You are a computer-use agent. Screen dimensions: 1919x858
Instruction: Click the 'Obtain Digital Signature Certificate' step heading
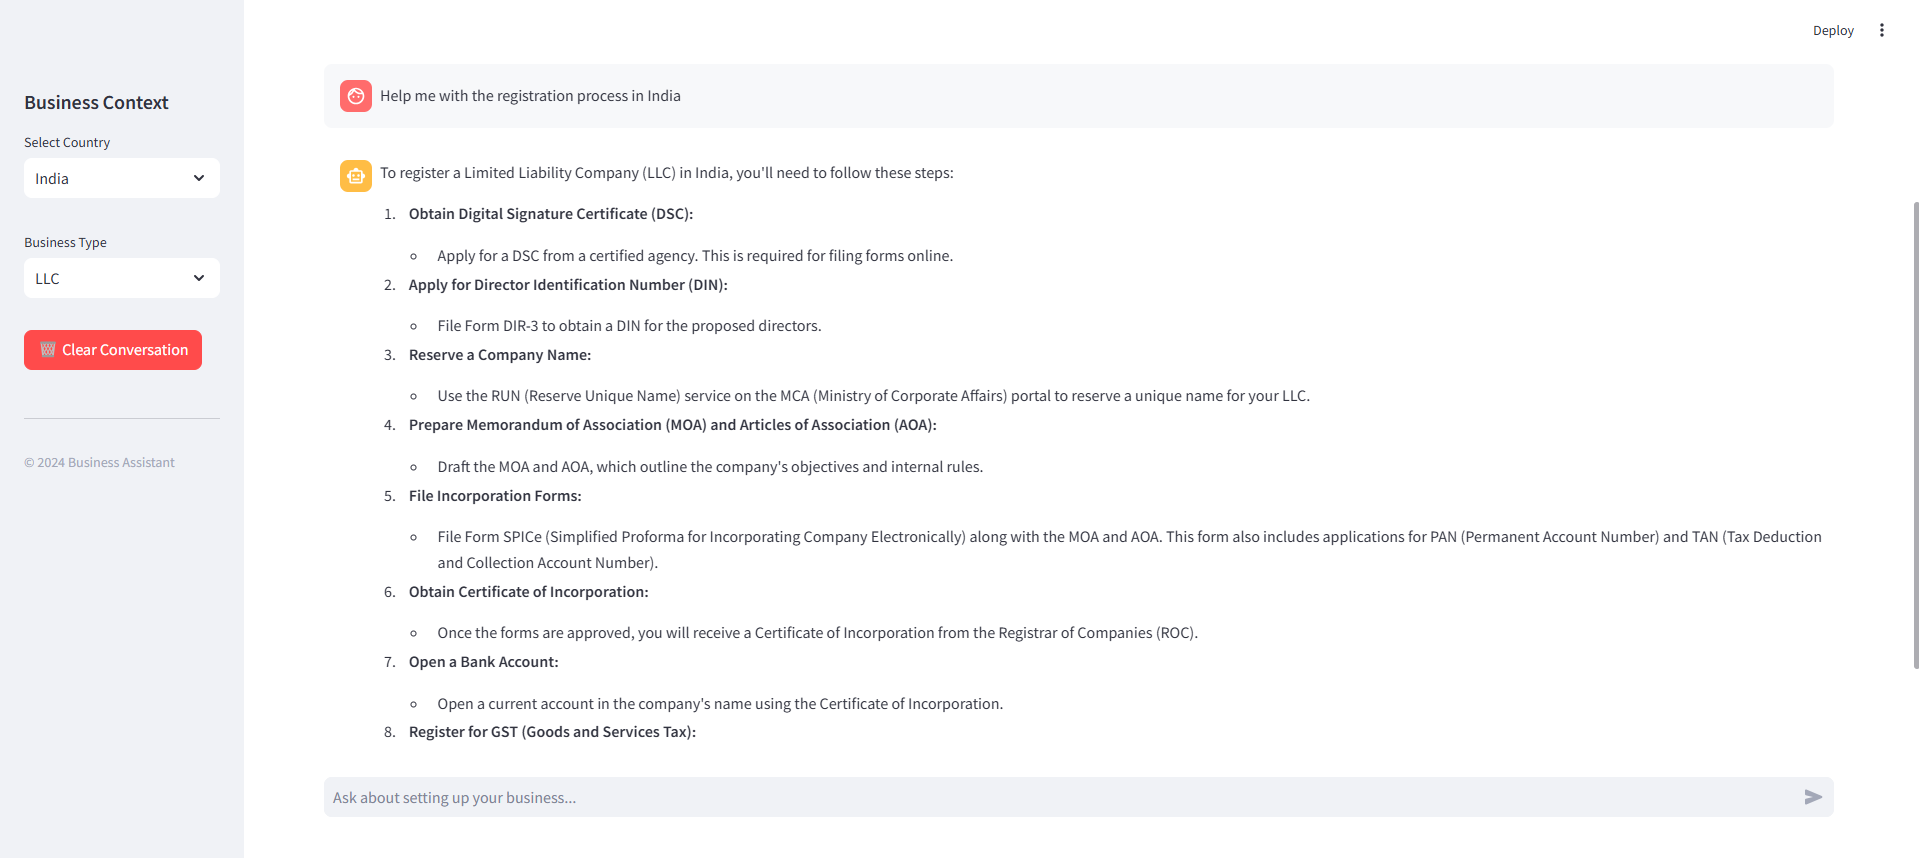click(x=550, y=214)
